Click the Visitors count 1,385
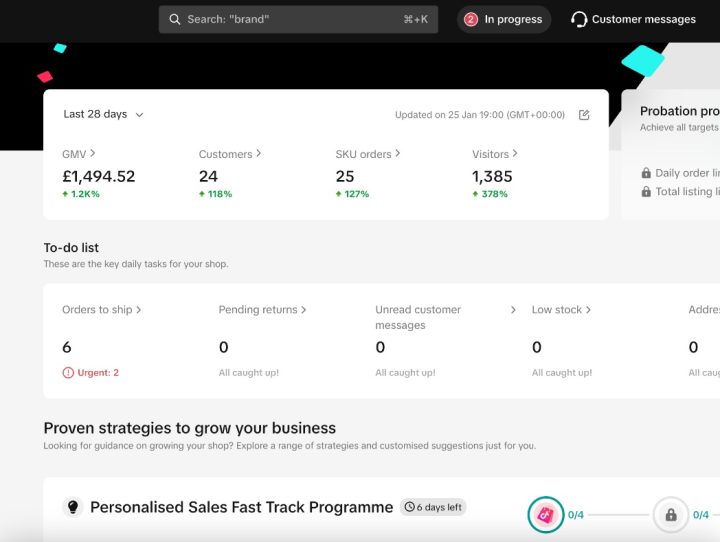 [492, 176]
